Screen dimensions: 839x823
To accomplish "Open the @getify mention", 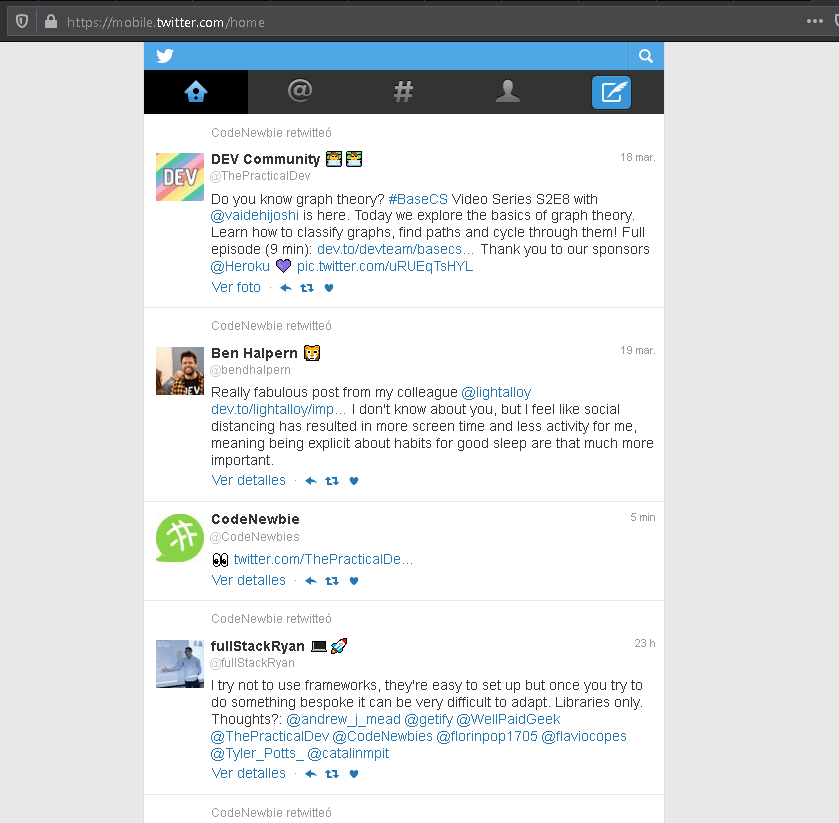I will (429, 720).
